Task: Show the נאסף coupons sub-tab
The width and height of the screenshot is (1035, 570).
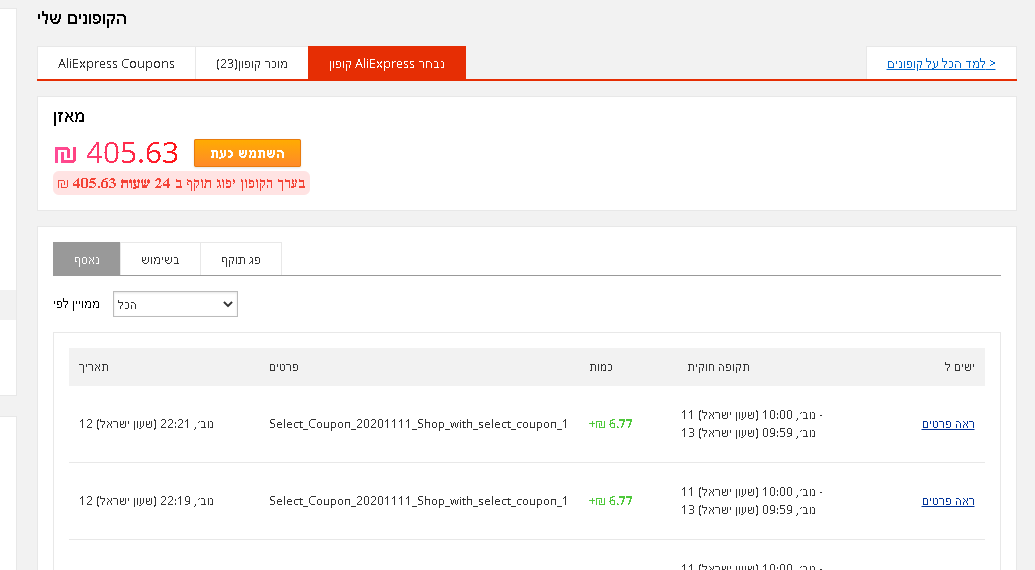Action: (x=86, y=259)
